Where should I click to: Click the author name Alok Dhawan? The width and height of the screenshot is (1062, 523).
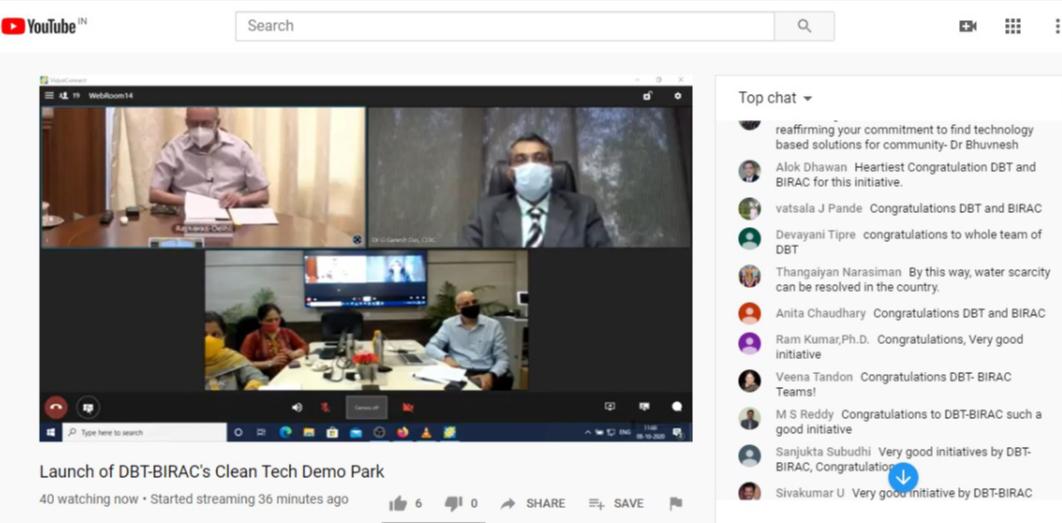[x=811, y=167]
